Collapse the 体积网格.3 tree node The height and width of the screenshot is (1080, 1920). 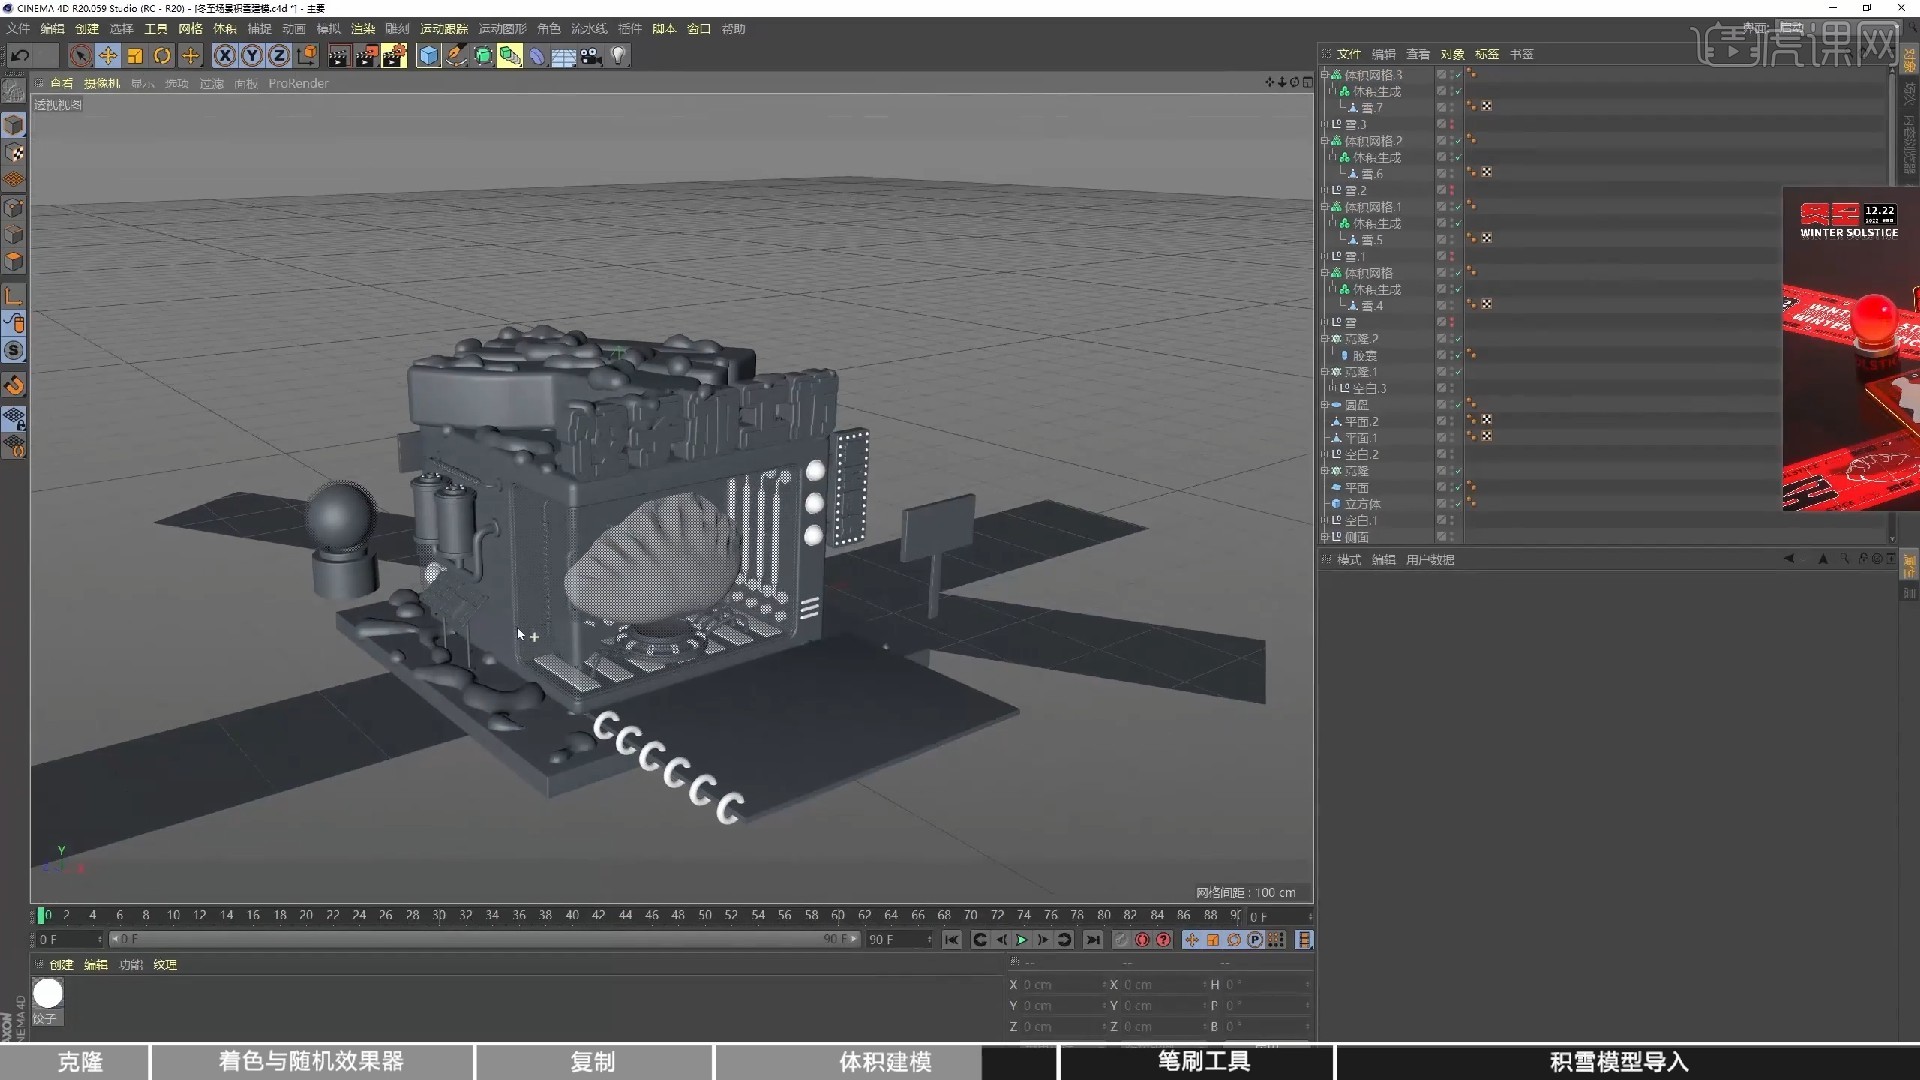[1325, 75]
